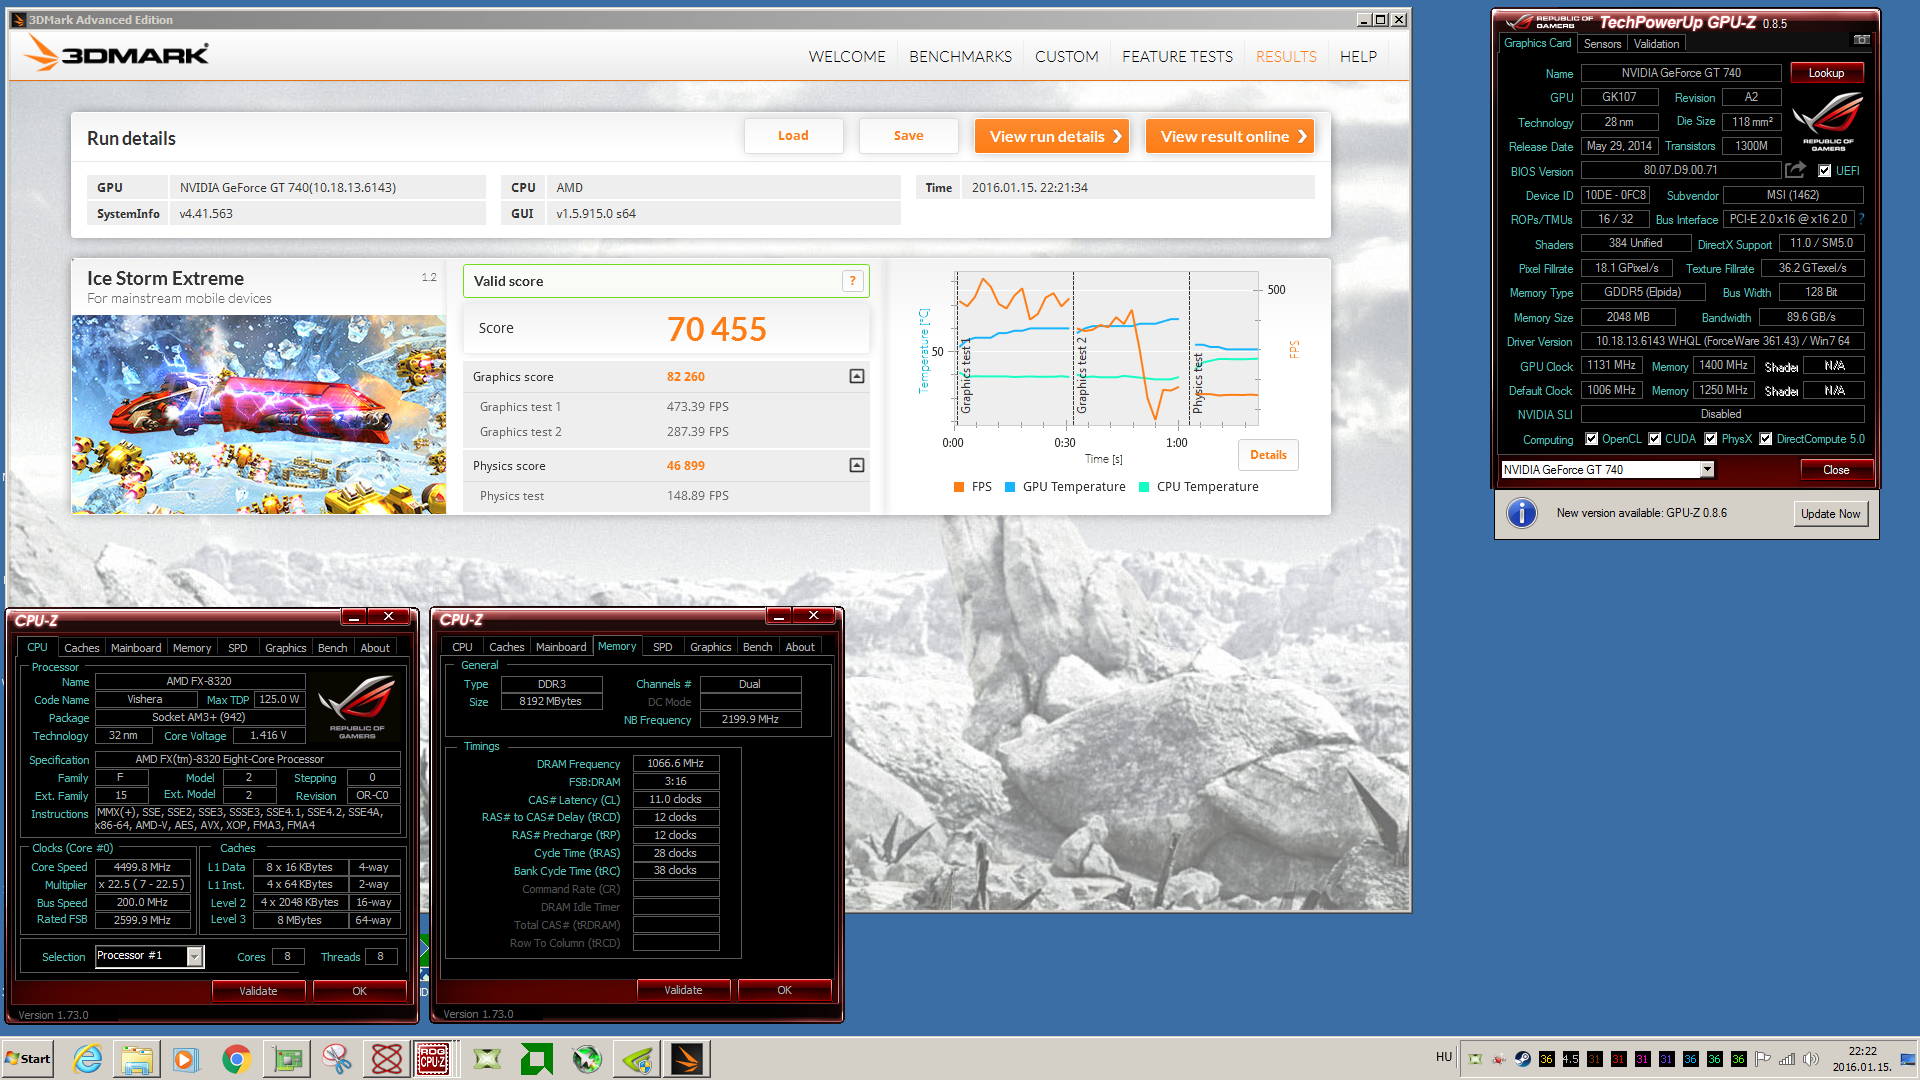The height and width of the screenshot is (1080, 1920).
Task: Open Windows Explorer folder icon on taskbar
Action: click(137, 1059)
